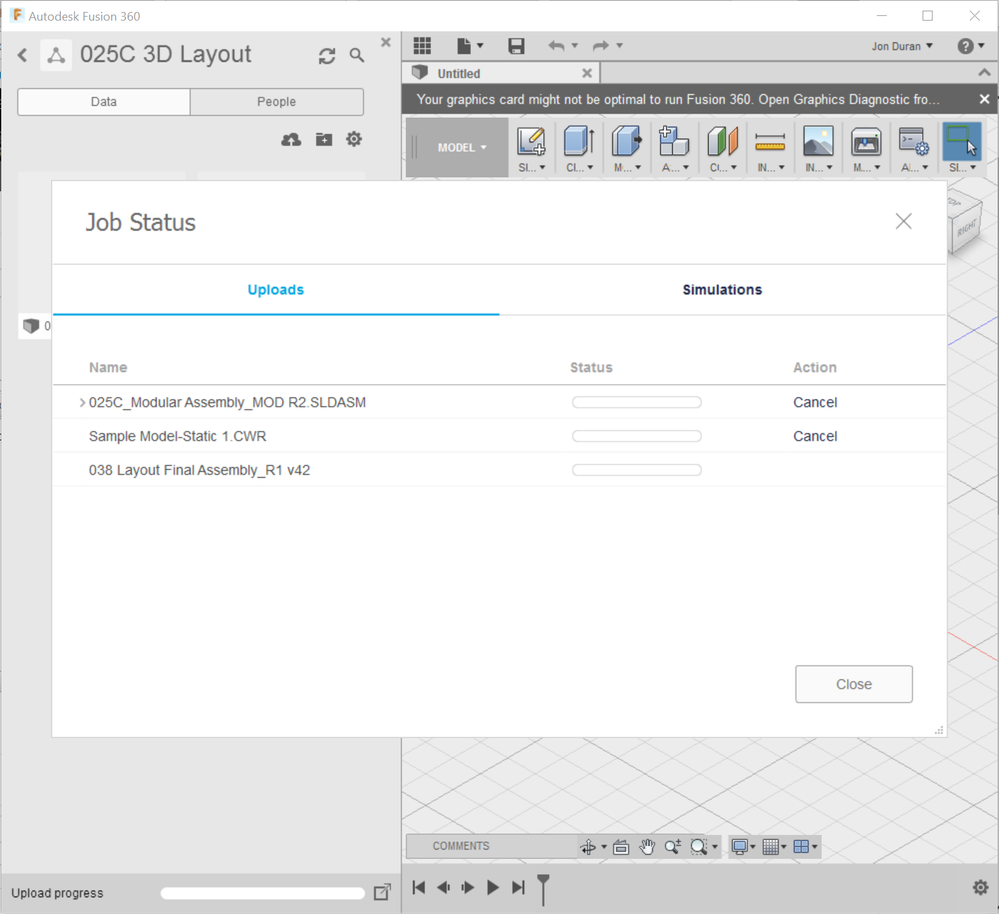Switch to the Uploads tab
This screenshot has height=914, width=999.
pos(276,290)
